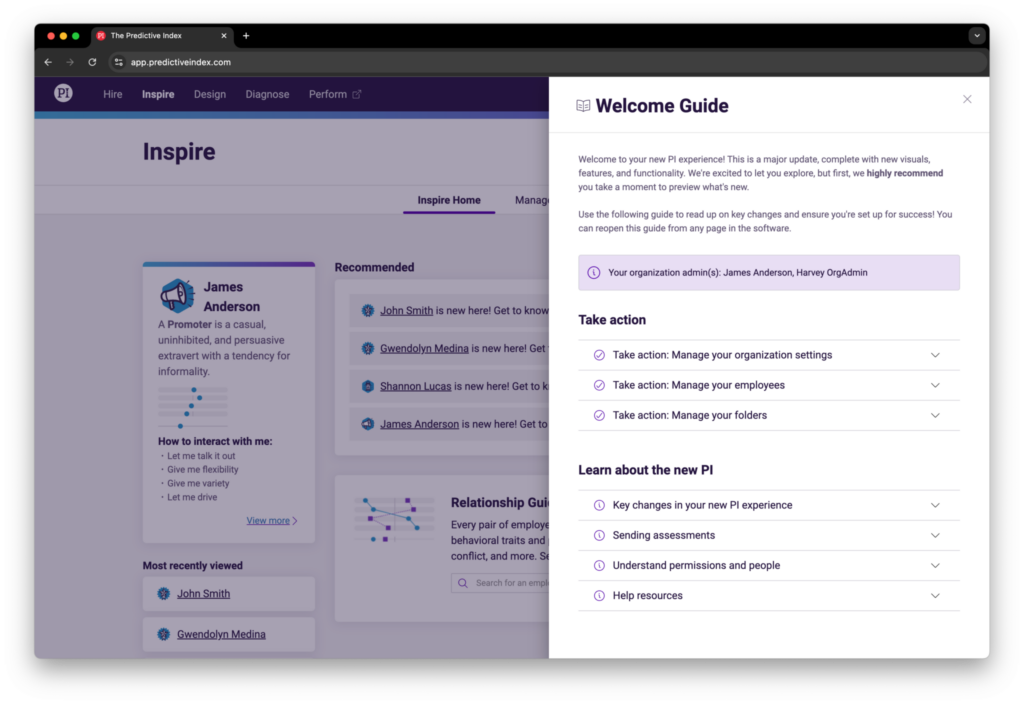
Task: Open the Diagnose menu item
Action: (267, 95)
